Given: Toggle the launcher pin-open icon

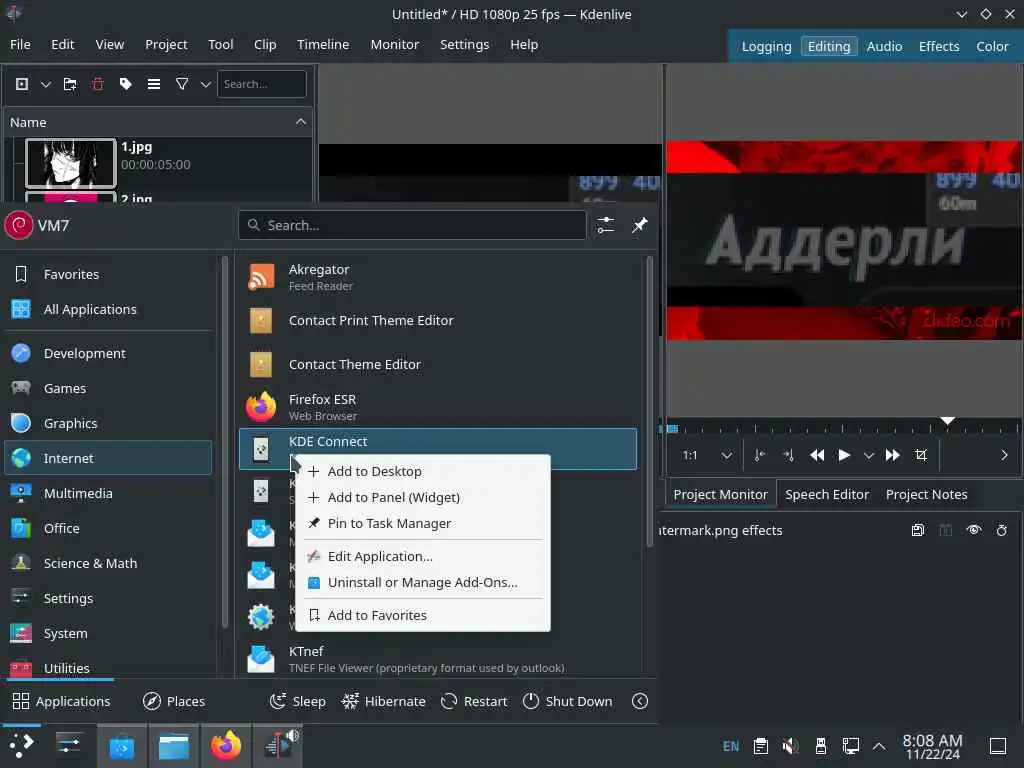Looking at the screenshot, I should click(x=639, y=225).
